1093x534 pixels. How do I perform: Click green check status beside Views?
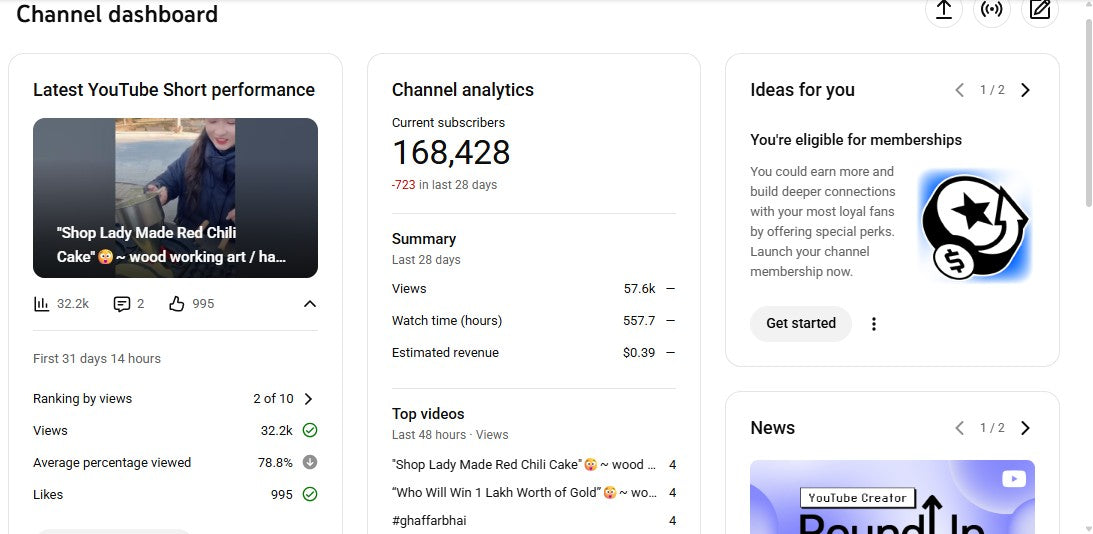[x=310, y=430]
